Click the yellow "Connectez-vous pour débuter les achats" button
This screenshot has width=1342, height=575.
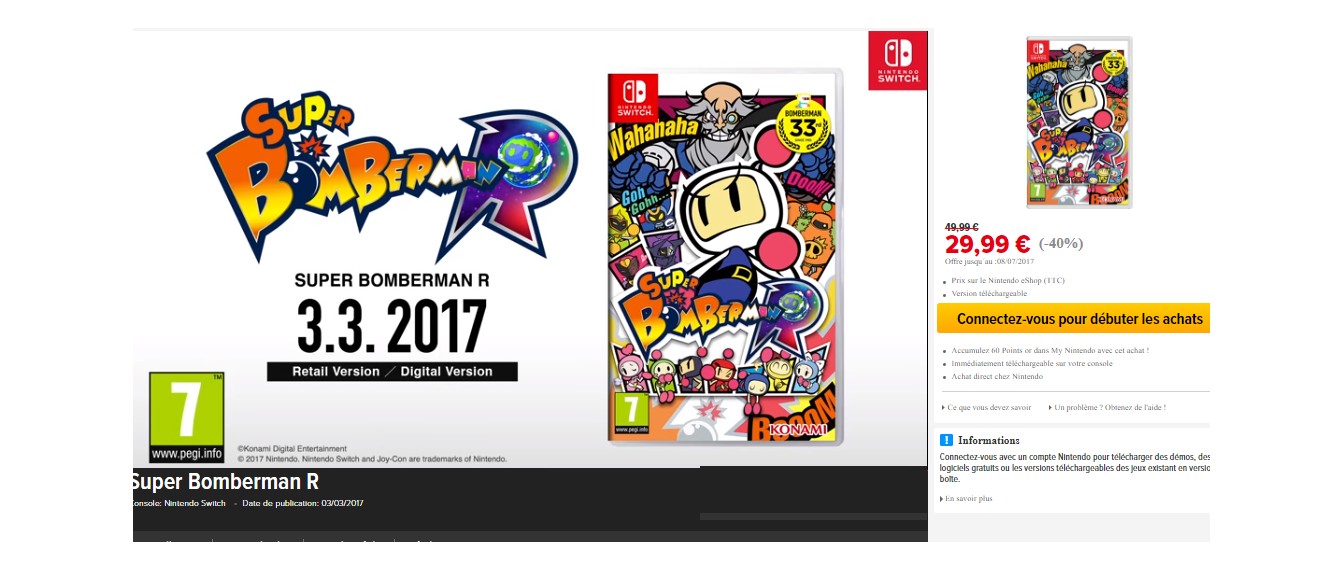click(1073, 319)
